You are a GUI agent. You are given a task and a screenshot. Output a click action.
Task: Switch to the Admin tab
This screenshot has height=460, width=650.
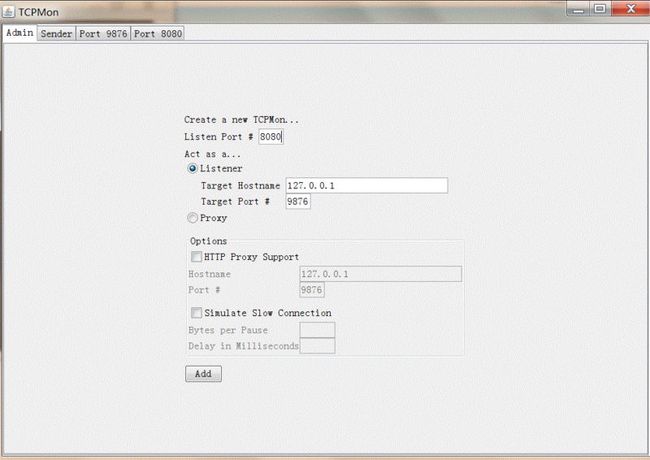[x=19, y=33]
